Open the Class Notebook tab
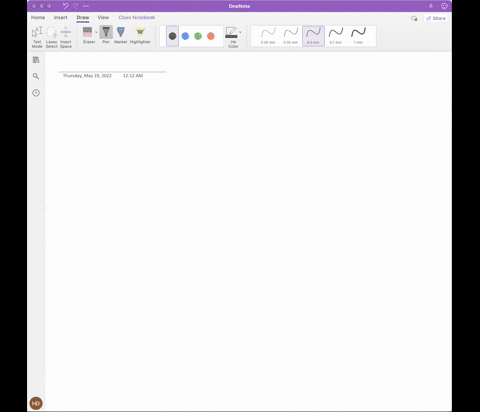 pyautogui.click(x=137, y=17)
